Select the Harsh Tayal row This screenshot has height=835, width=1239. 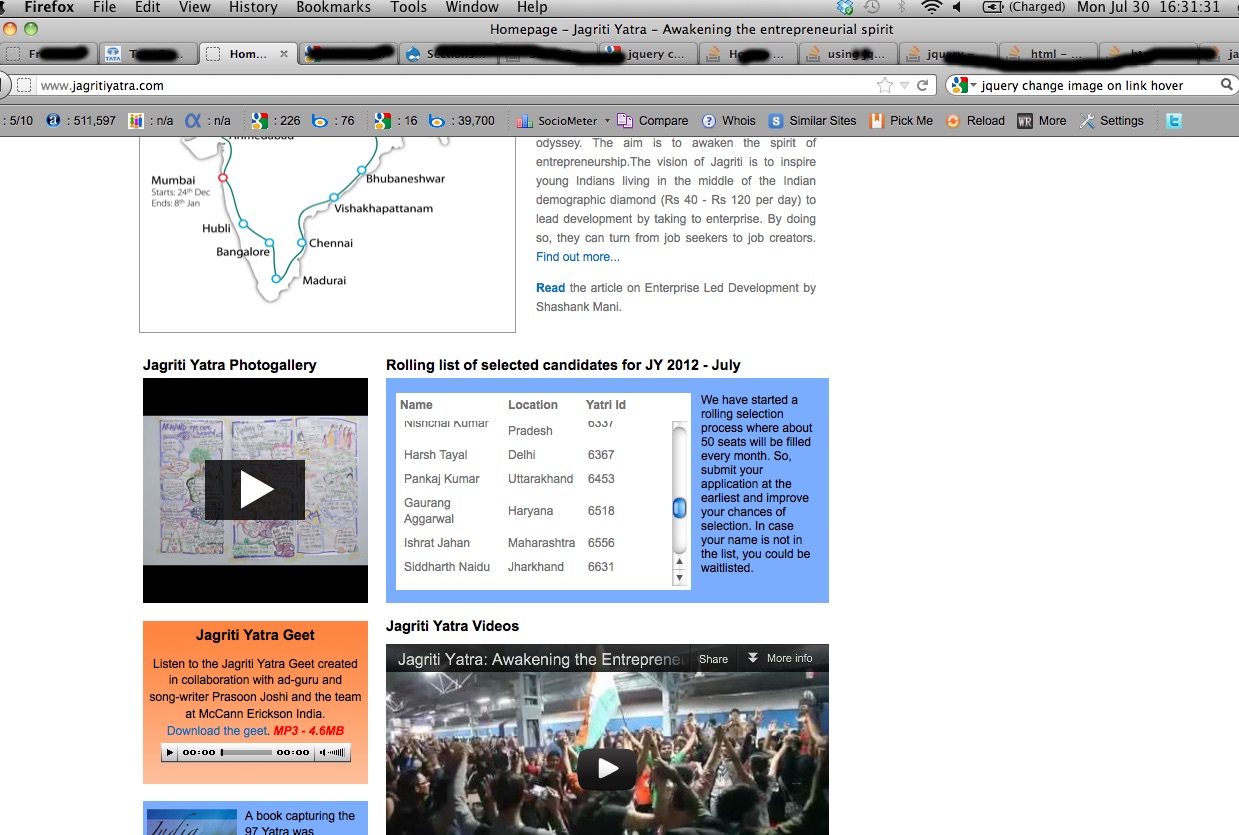pos(536,455)
